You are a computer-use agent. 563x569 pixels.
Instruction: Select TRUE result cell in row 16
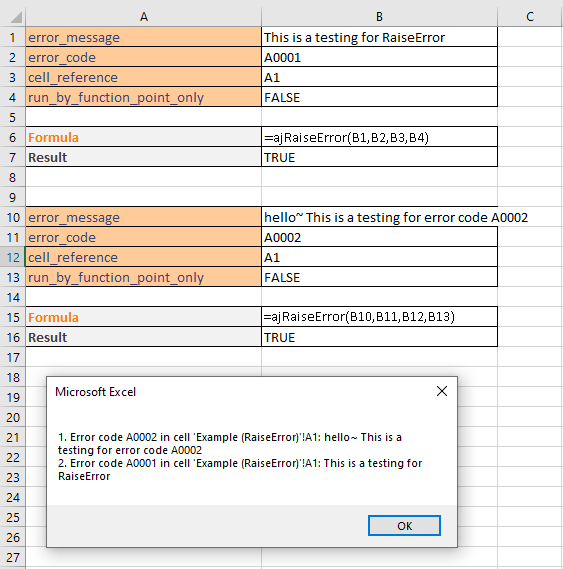(x=379, y=337)
